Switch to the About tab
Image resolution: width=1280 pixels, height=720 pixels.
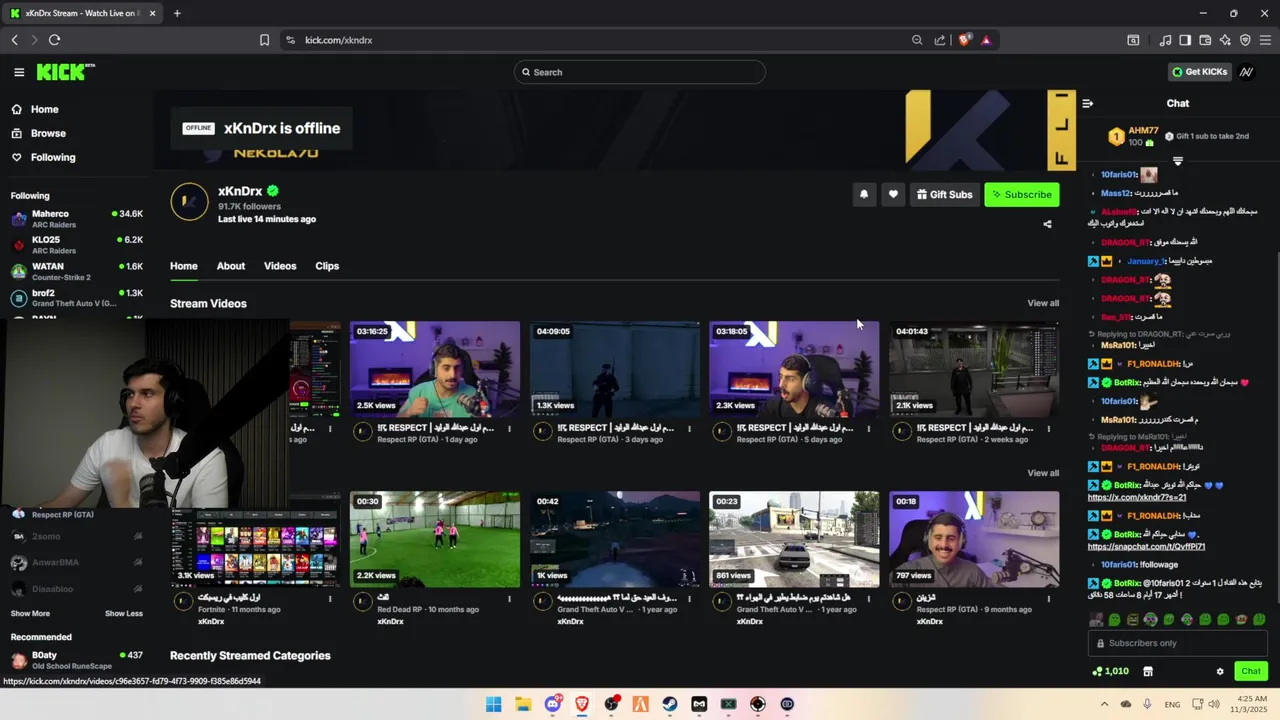(x=231, y=266)
